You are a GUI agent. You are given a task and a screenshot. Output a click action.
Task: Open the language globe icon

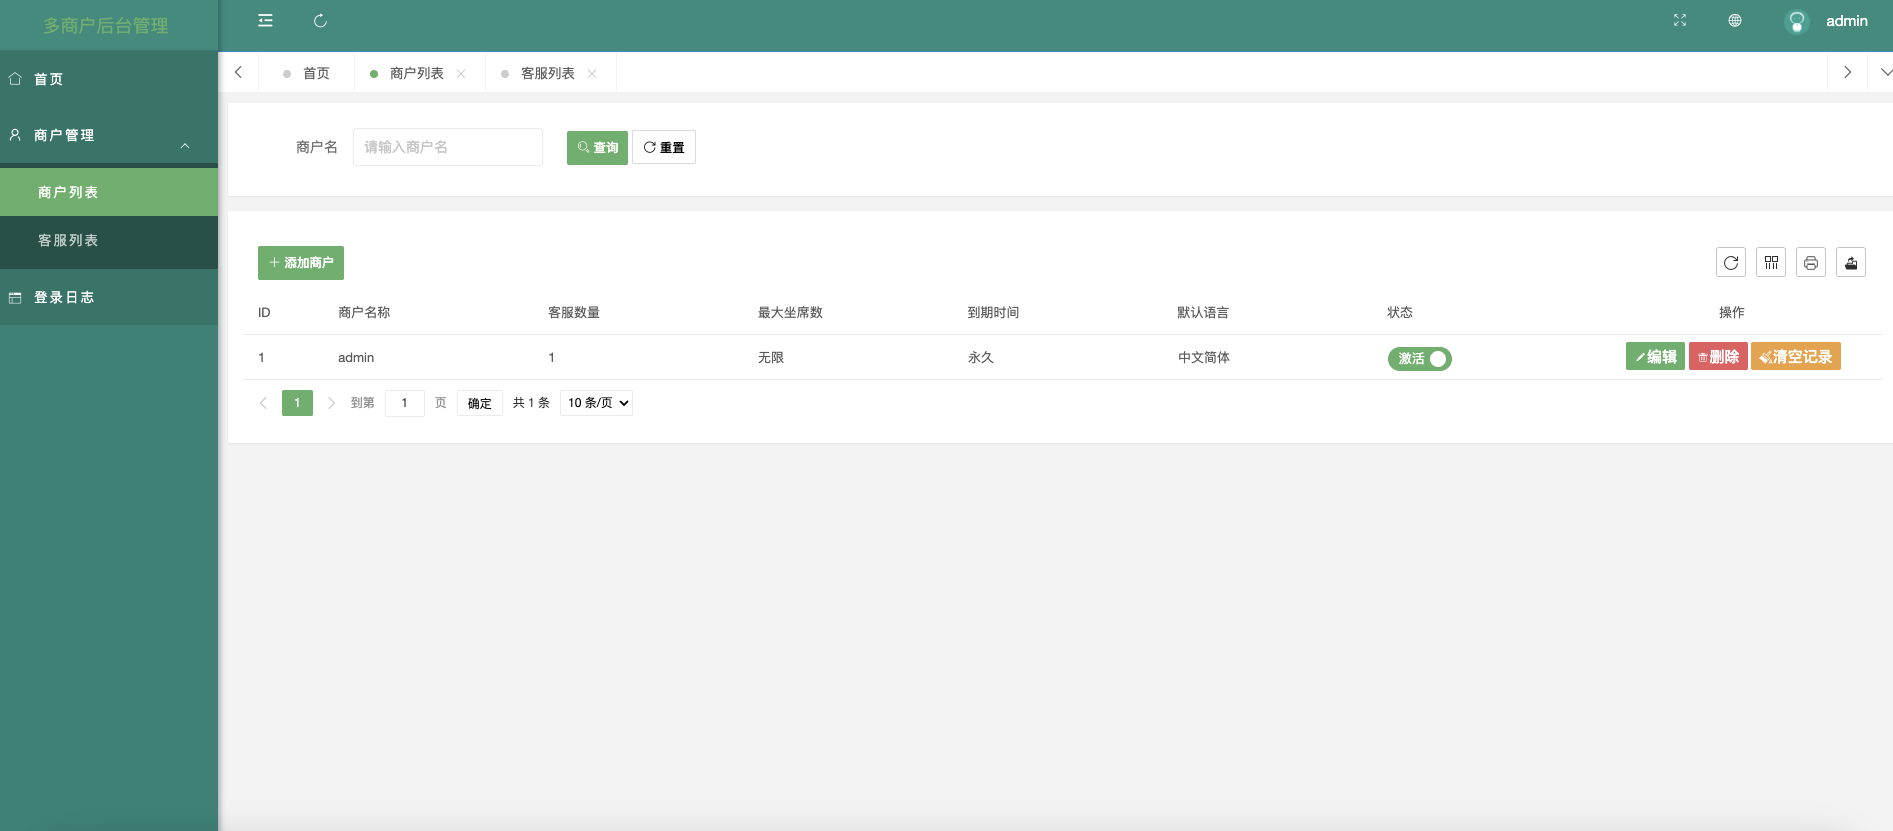click(x=1735, y=21)
